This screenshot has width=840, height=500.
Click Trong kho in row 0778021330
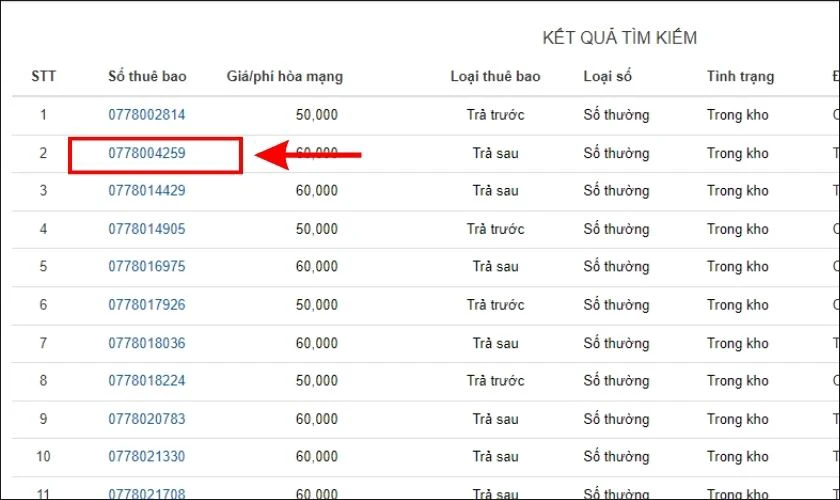coord(738,457)
